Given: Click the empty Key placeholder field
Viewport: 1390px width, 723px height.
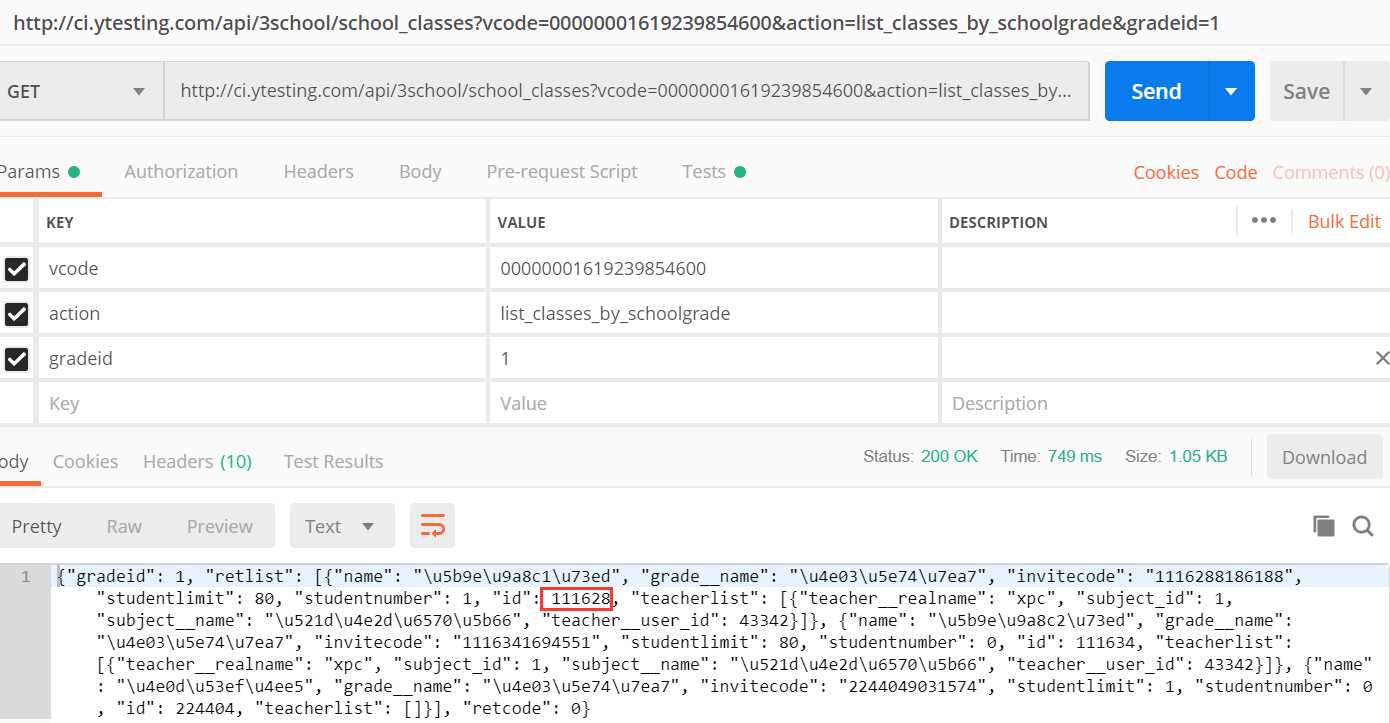Looking at the screenshot, I should pos(262,403).
